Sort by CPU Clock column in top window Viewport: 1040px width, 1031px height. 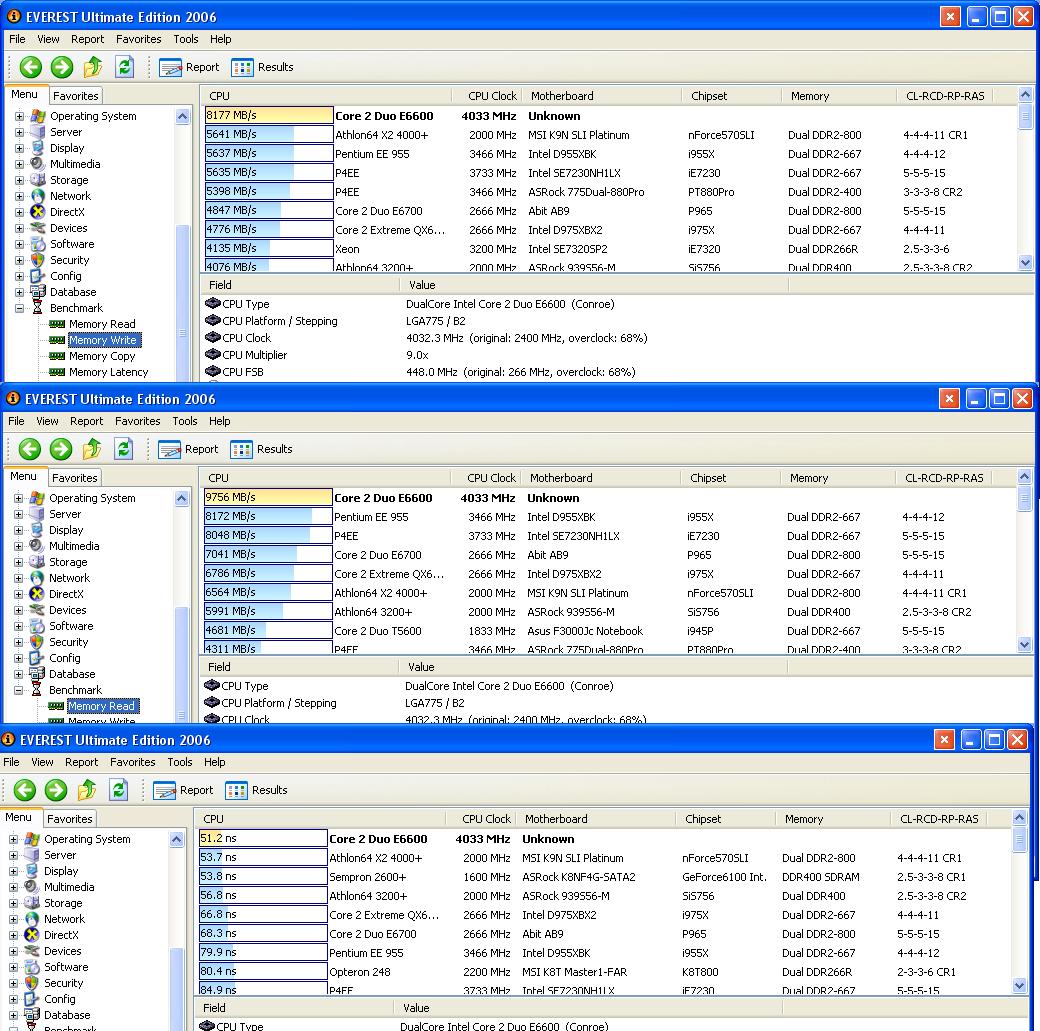pyautogui.click(x=487, y=96)
